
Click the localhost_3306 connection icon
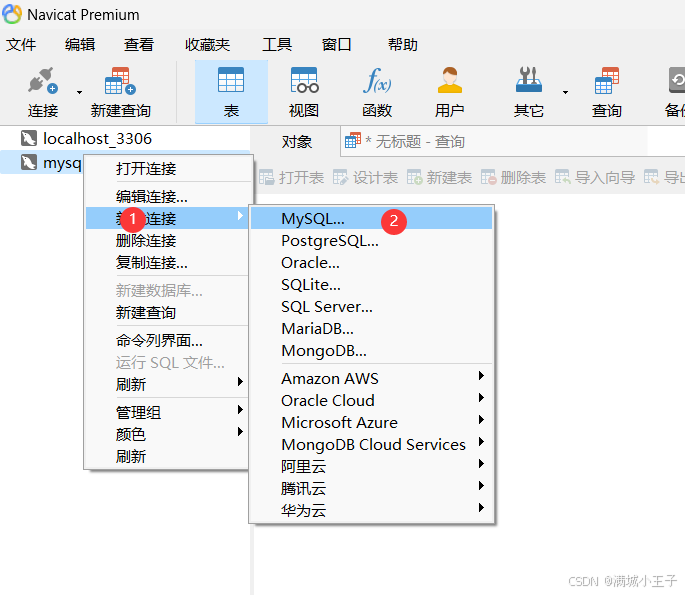coord(29,138)
